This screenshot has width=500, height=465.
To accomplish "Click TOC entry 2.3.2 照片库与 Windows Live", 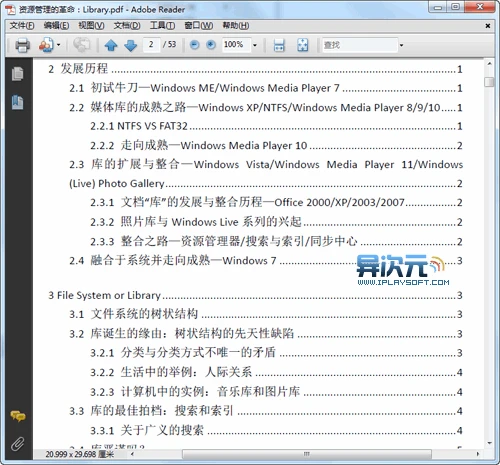I will click(x=276, y=222).
